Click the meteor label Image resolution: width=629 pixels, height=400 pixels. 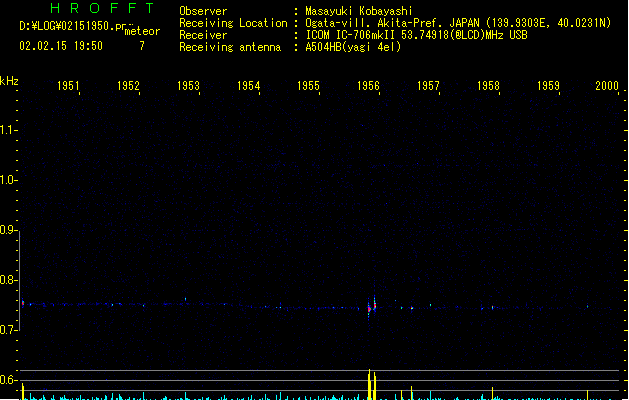[142, 31]
